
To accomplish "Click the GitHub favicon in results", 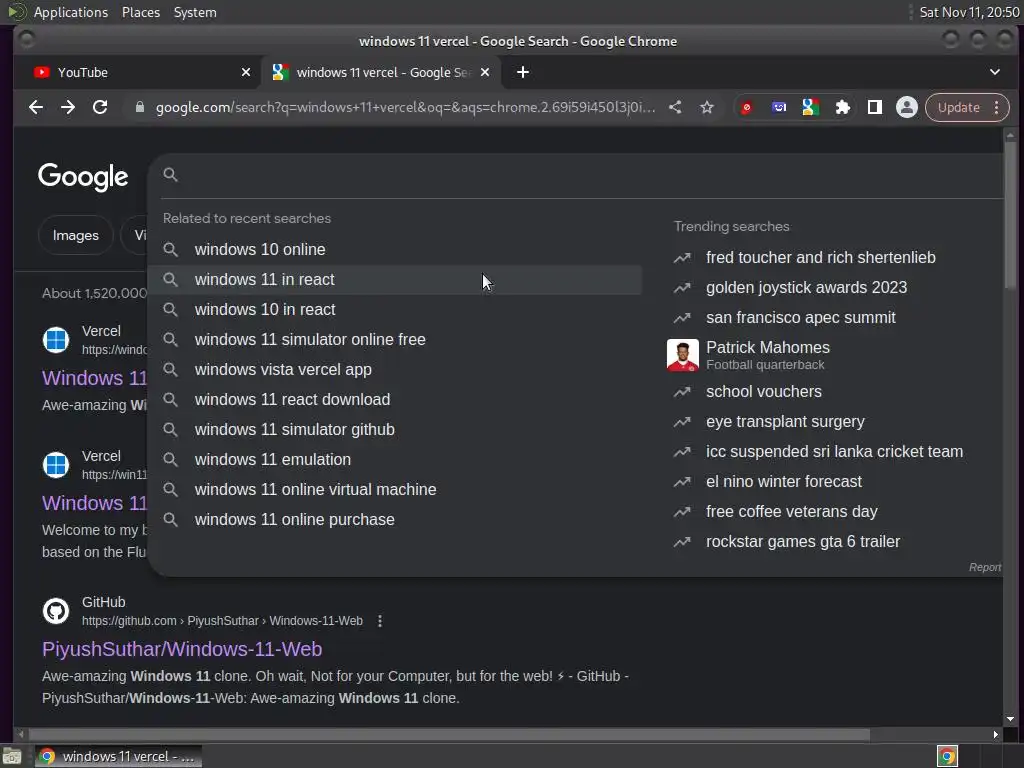I will pyautogui.click(x=56, y=611).
